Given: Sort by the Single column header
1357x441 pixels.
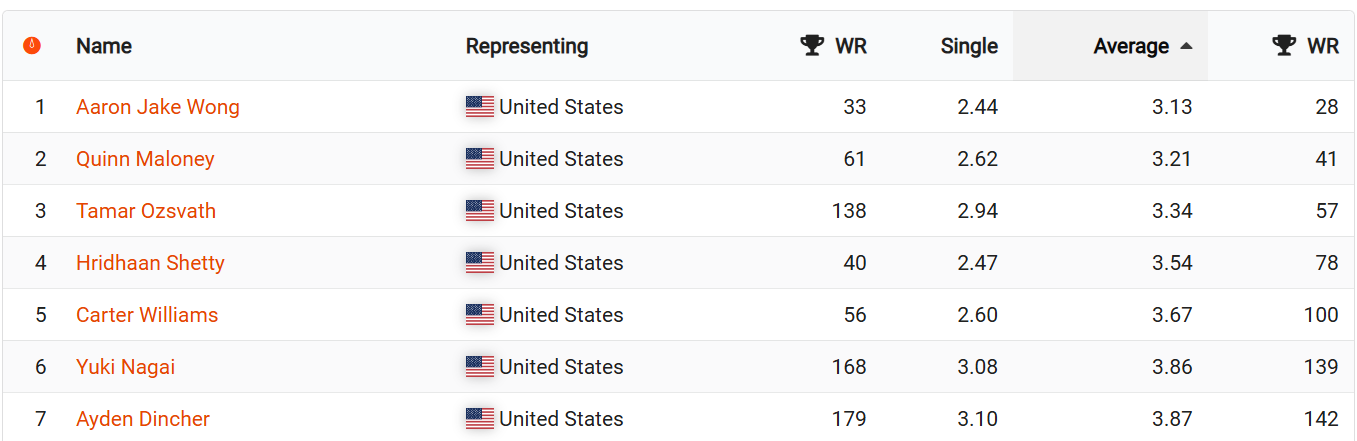Looking at the screenshot, I should click(x=969, y=46).
